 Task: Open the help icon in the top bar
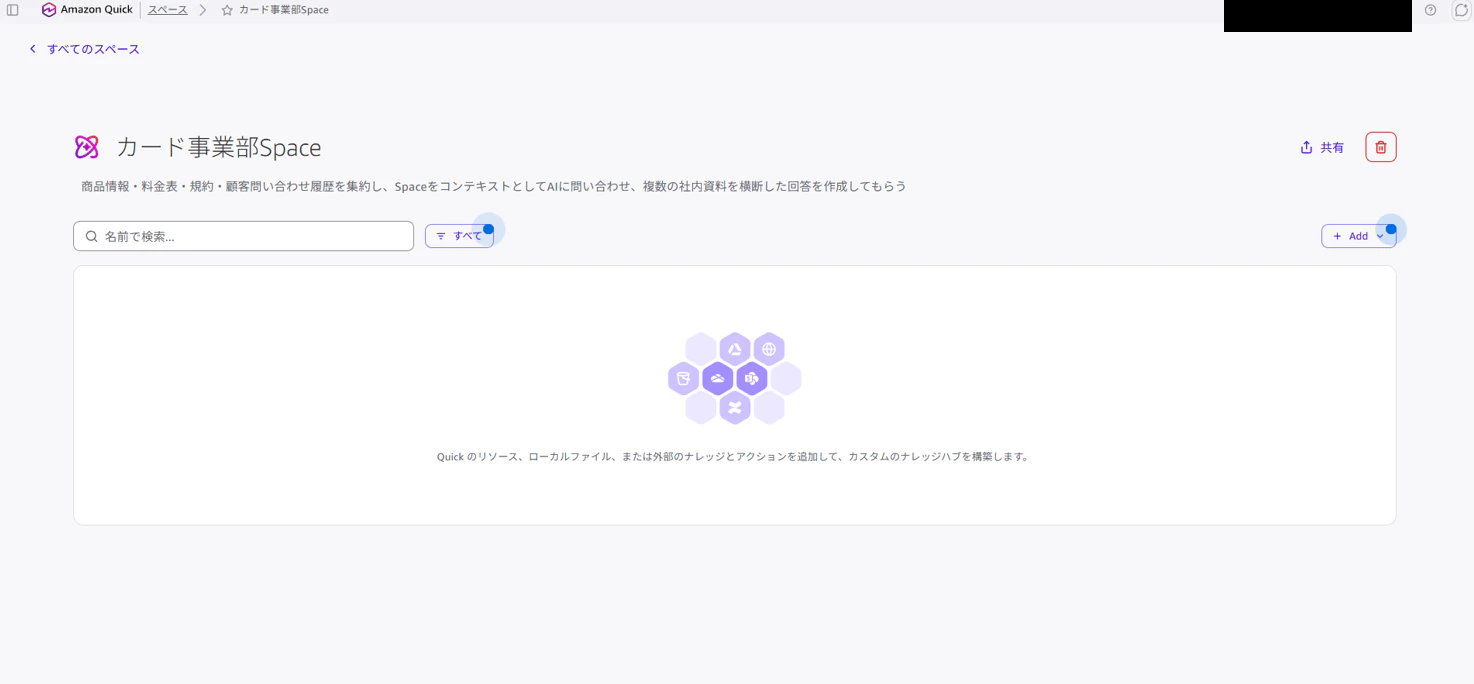1430,10
